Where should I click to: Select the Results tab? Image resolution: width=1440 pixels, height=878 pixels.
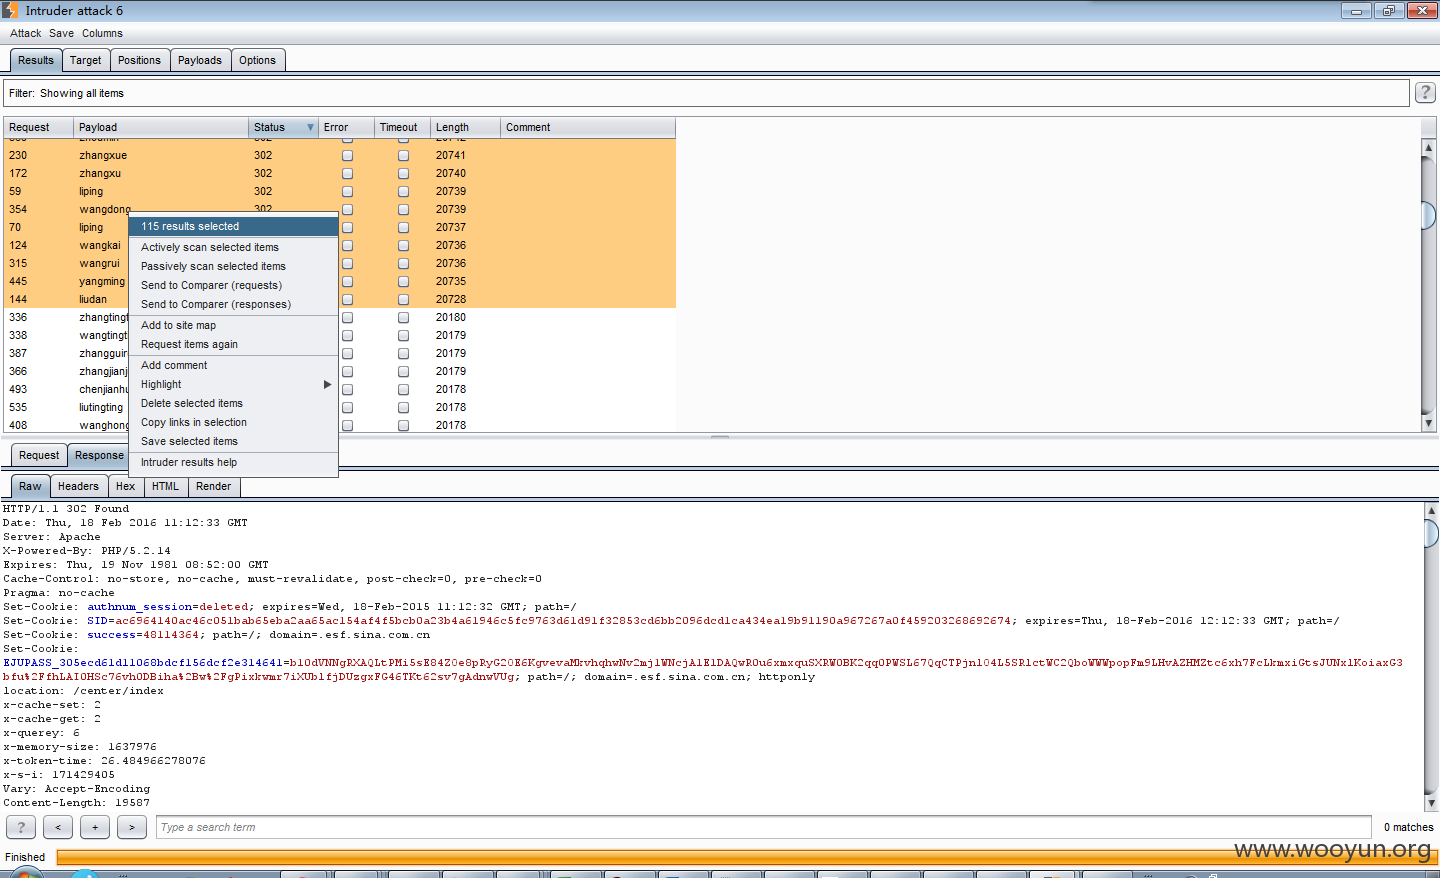pyautogui.click(x=36, y=60)
